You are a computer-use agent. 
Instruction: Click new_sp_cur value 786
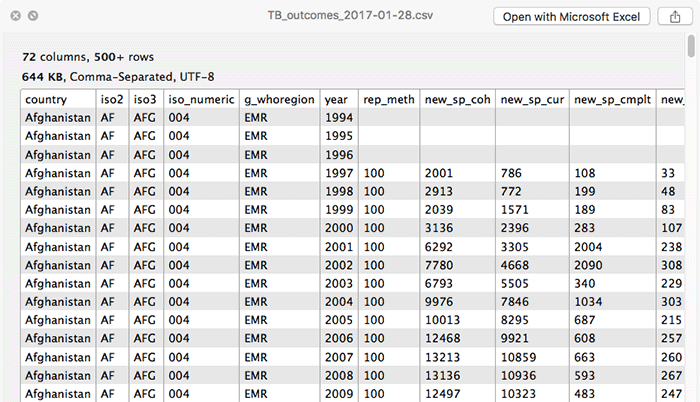point(511,173)
